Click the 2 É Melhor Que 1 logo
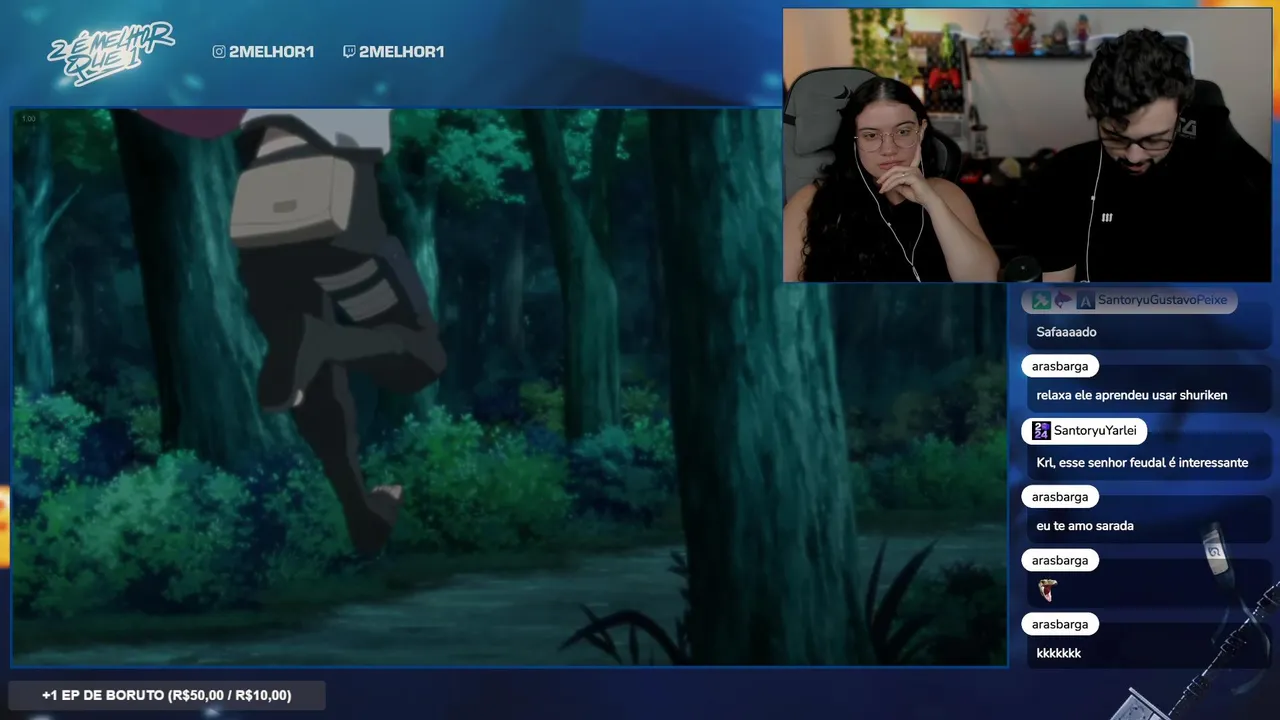This screenshot has height=720, width=1280. (111, 54)
